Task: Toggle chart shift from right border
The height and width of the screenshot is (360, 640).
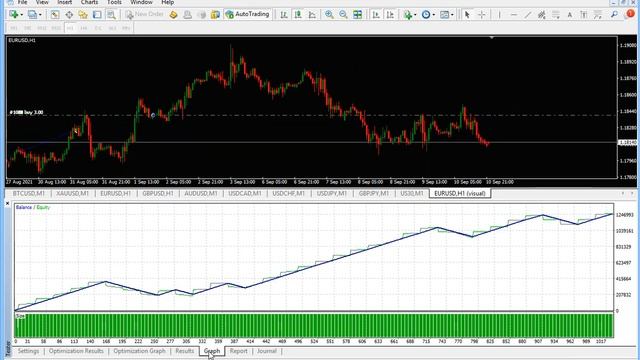Action: (390, 15)
